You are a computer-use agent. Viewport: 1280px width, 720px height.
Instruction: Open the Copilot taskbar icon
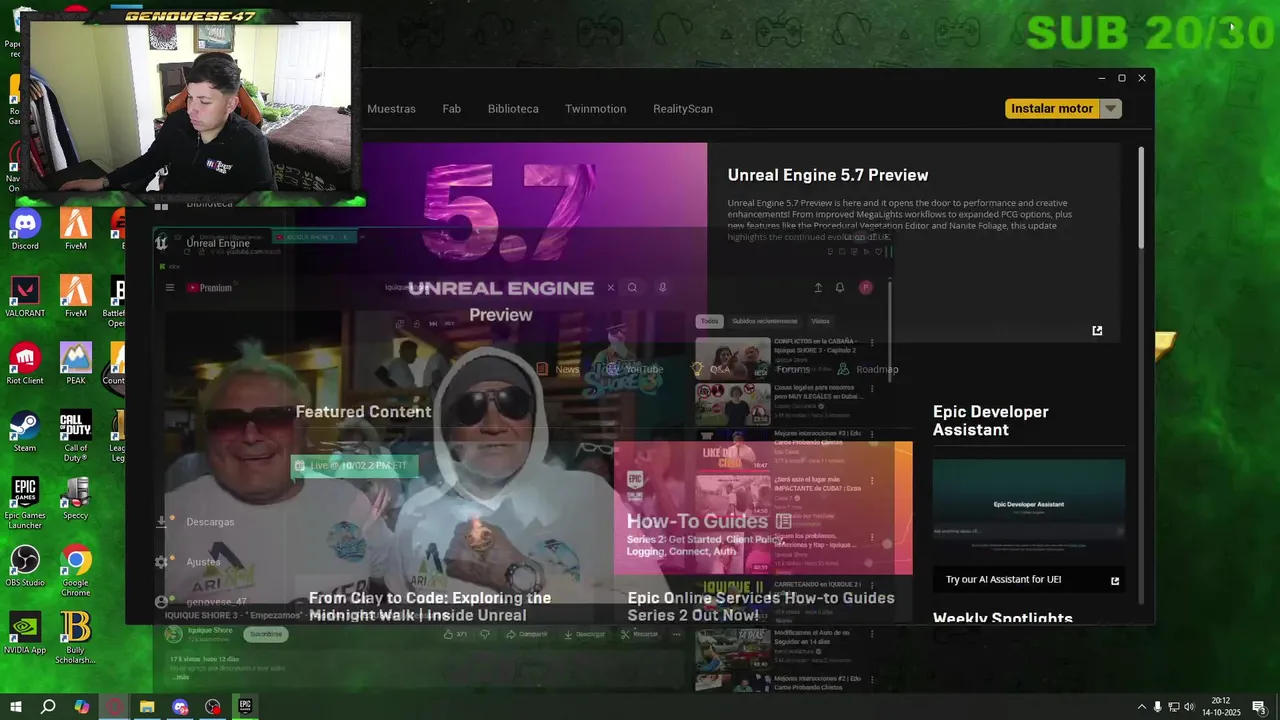coord(82,706)
